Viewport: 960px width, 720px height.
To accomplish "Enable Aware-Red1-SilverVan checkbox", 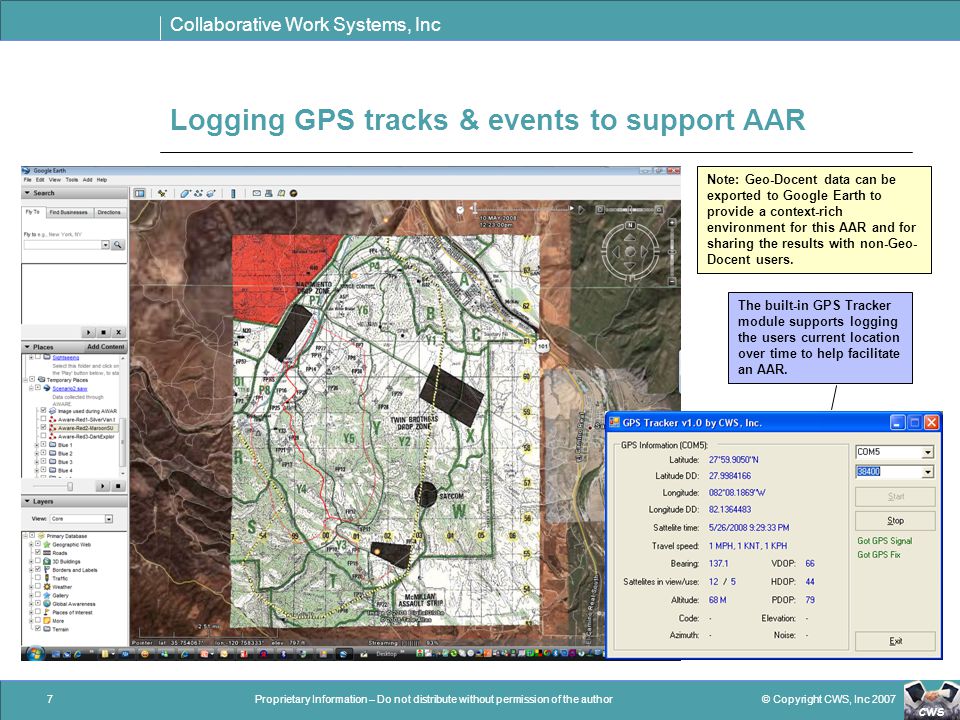I will coord(43,419).
